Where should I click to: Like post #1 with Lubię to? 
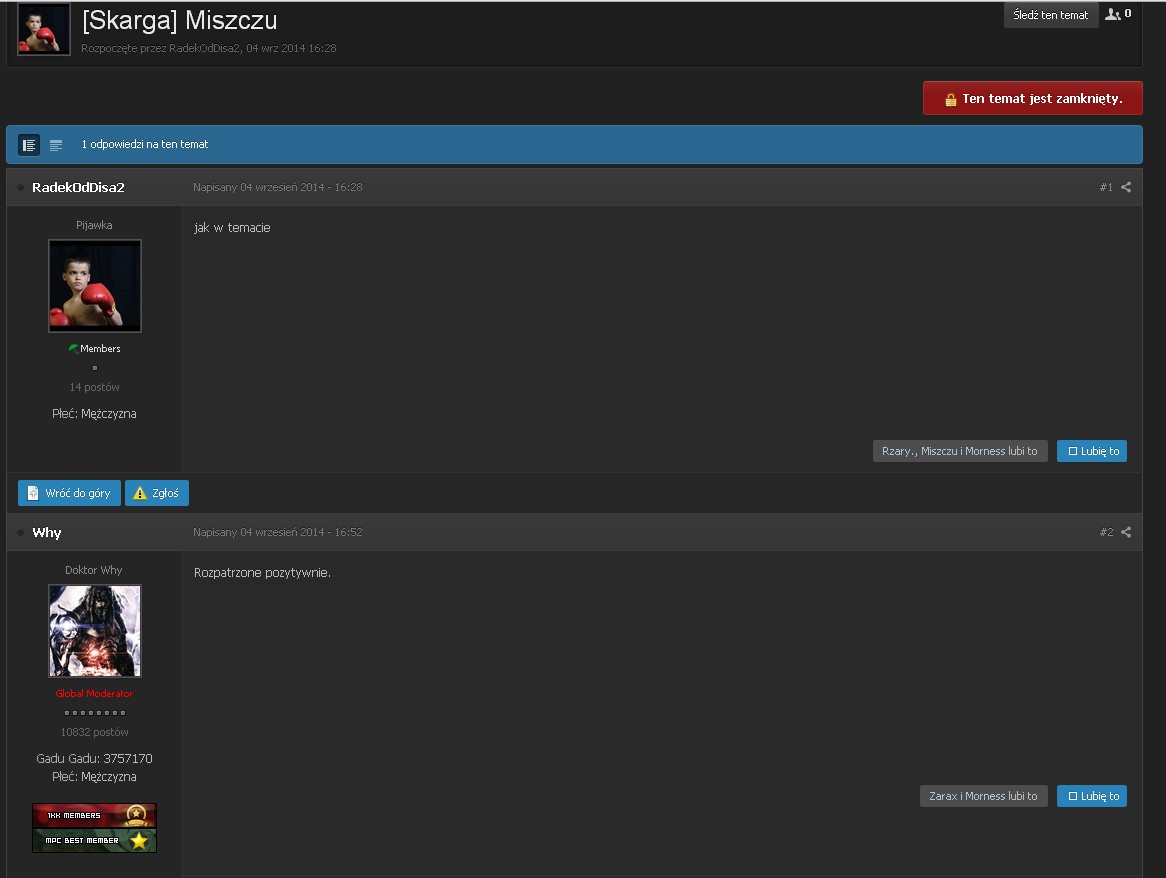1092,451
